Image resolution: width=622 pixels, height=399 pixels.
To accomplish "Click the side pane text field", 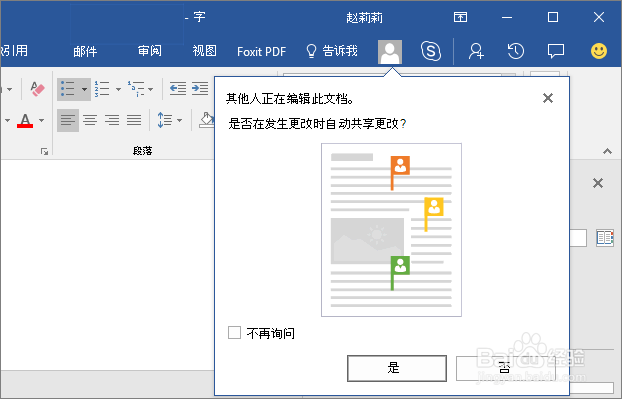I will [578, 238].
